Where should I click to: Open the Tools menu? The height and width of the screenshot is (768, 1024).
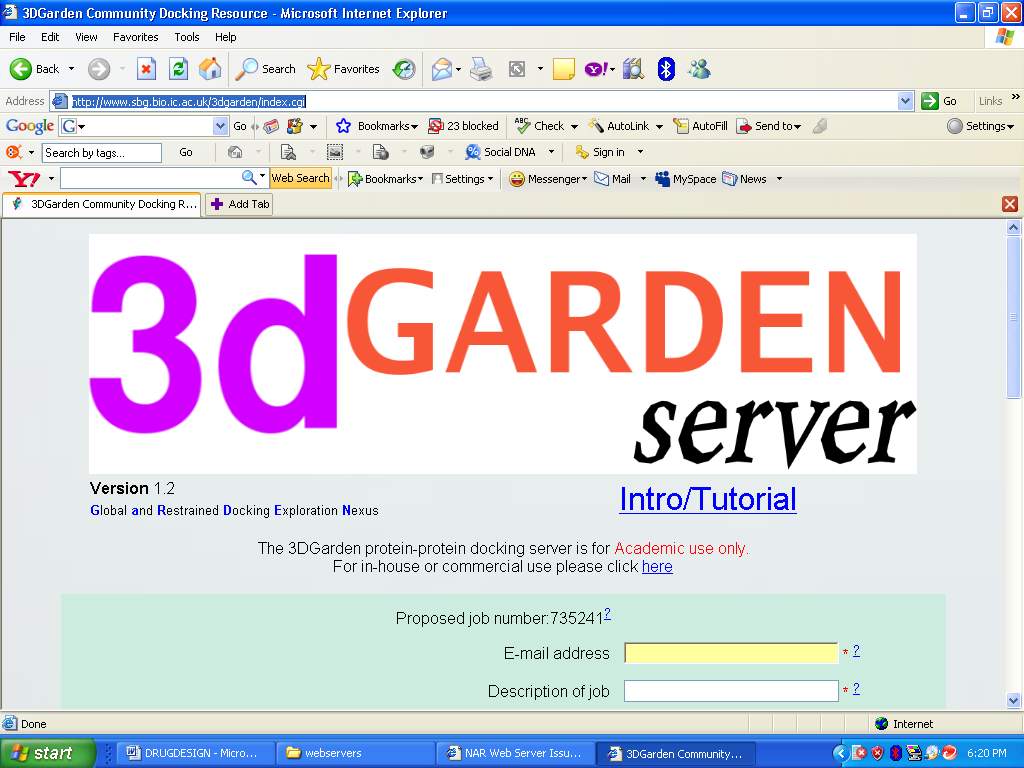187,37
